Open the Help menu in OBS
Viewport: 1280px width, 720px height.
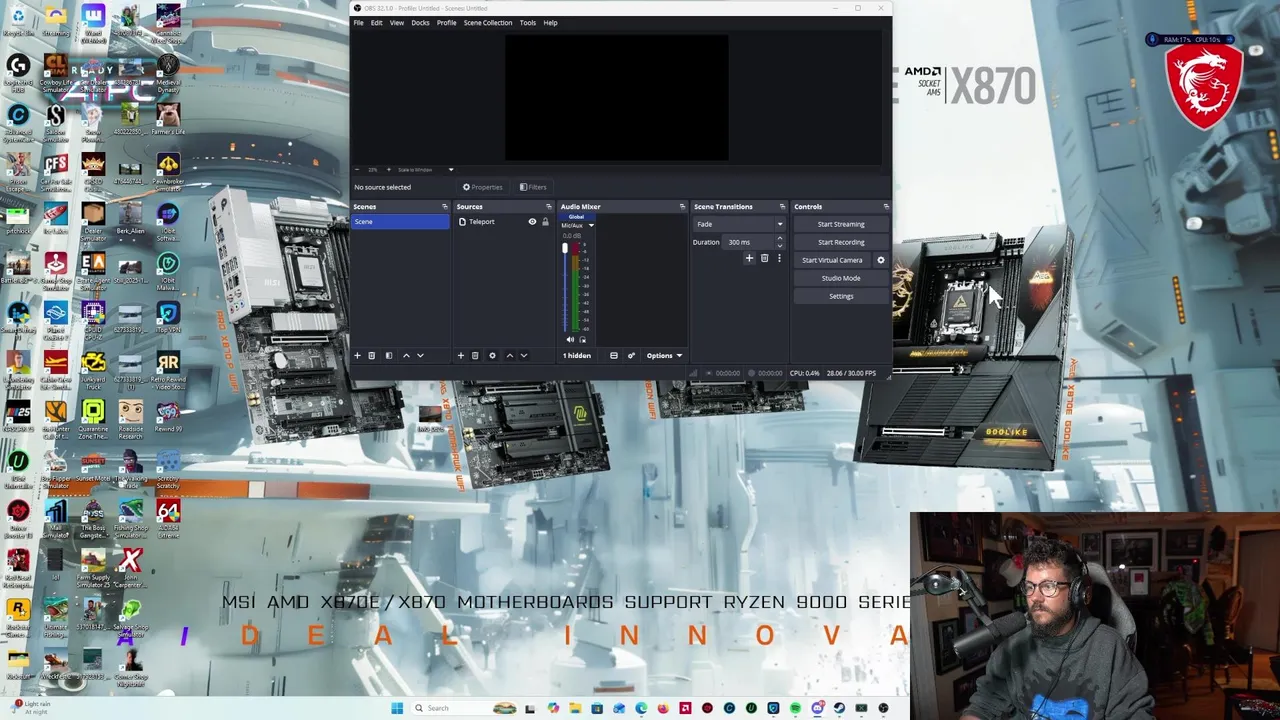click(x=550, y=22)
